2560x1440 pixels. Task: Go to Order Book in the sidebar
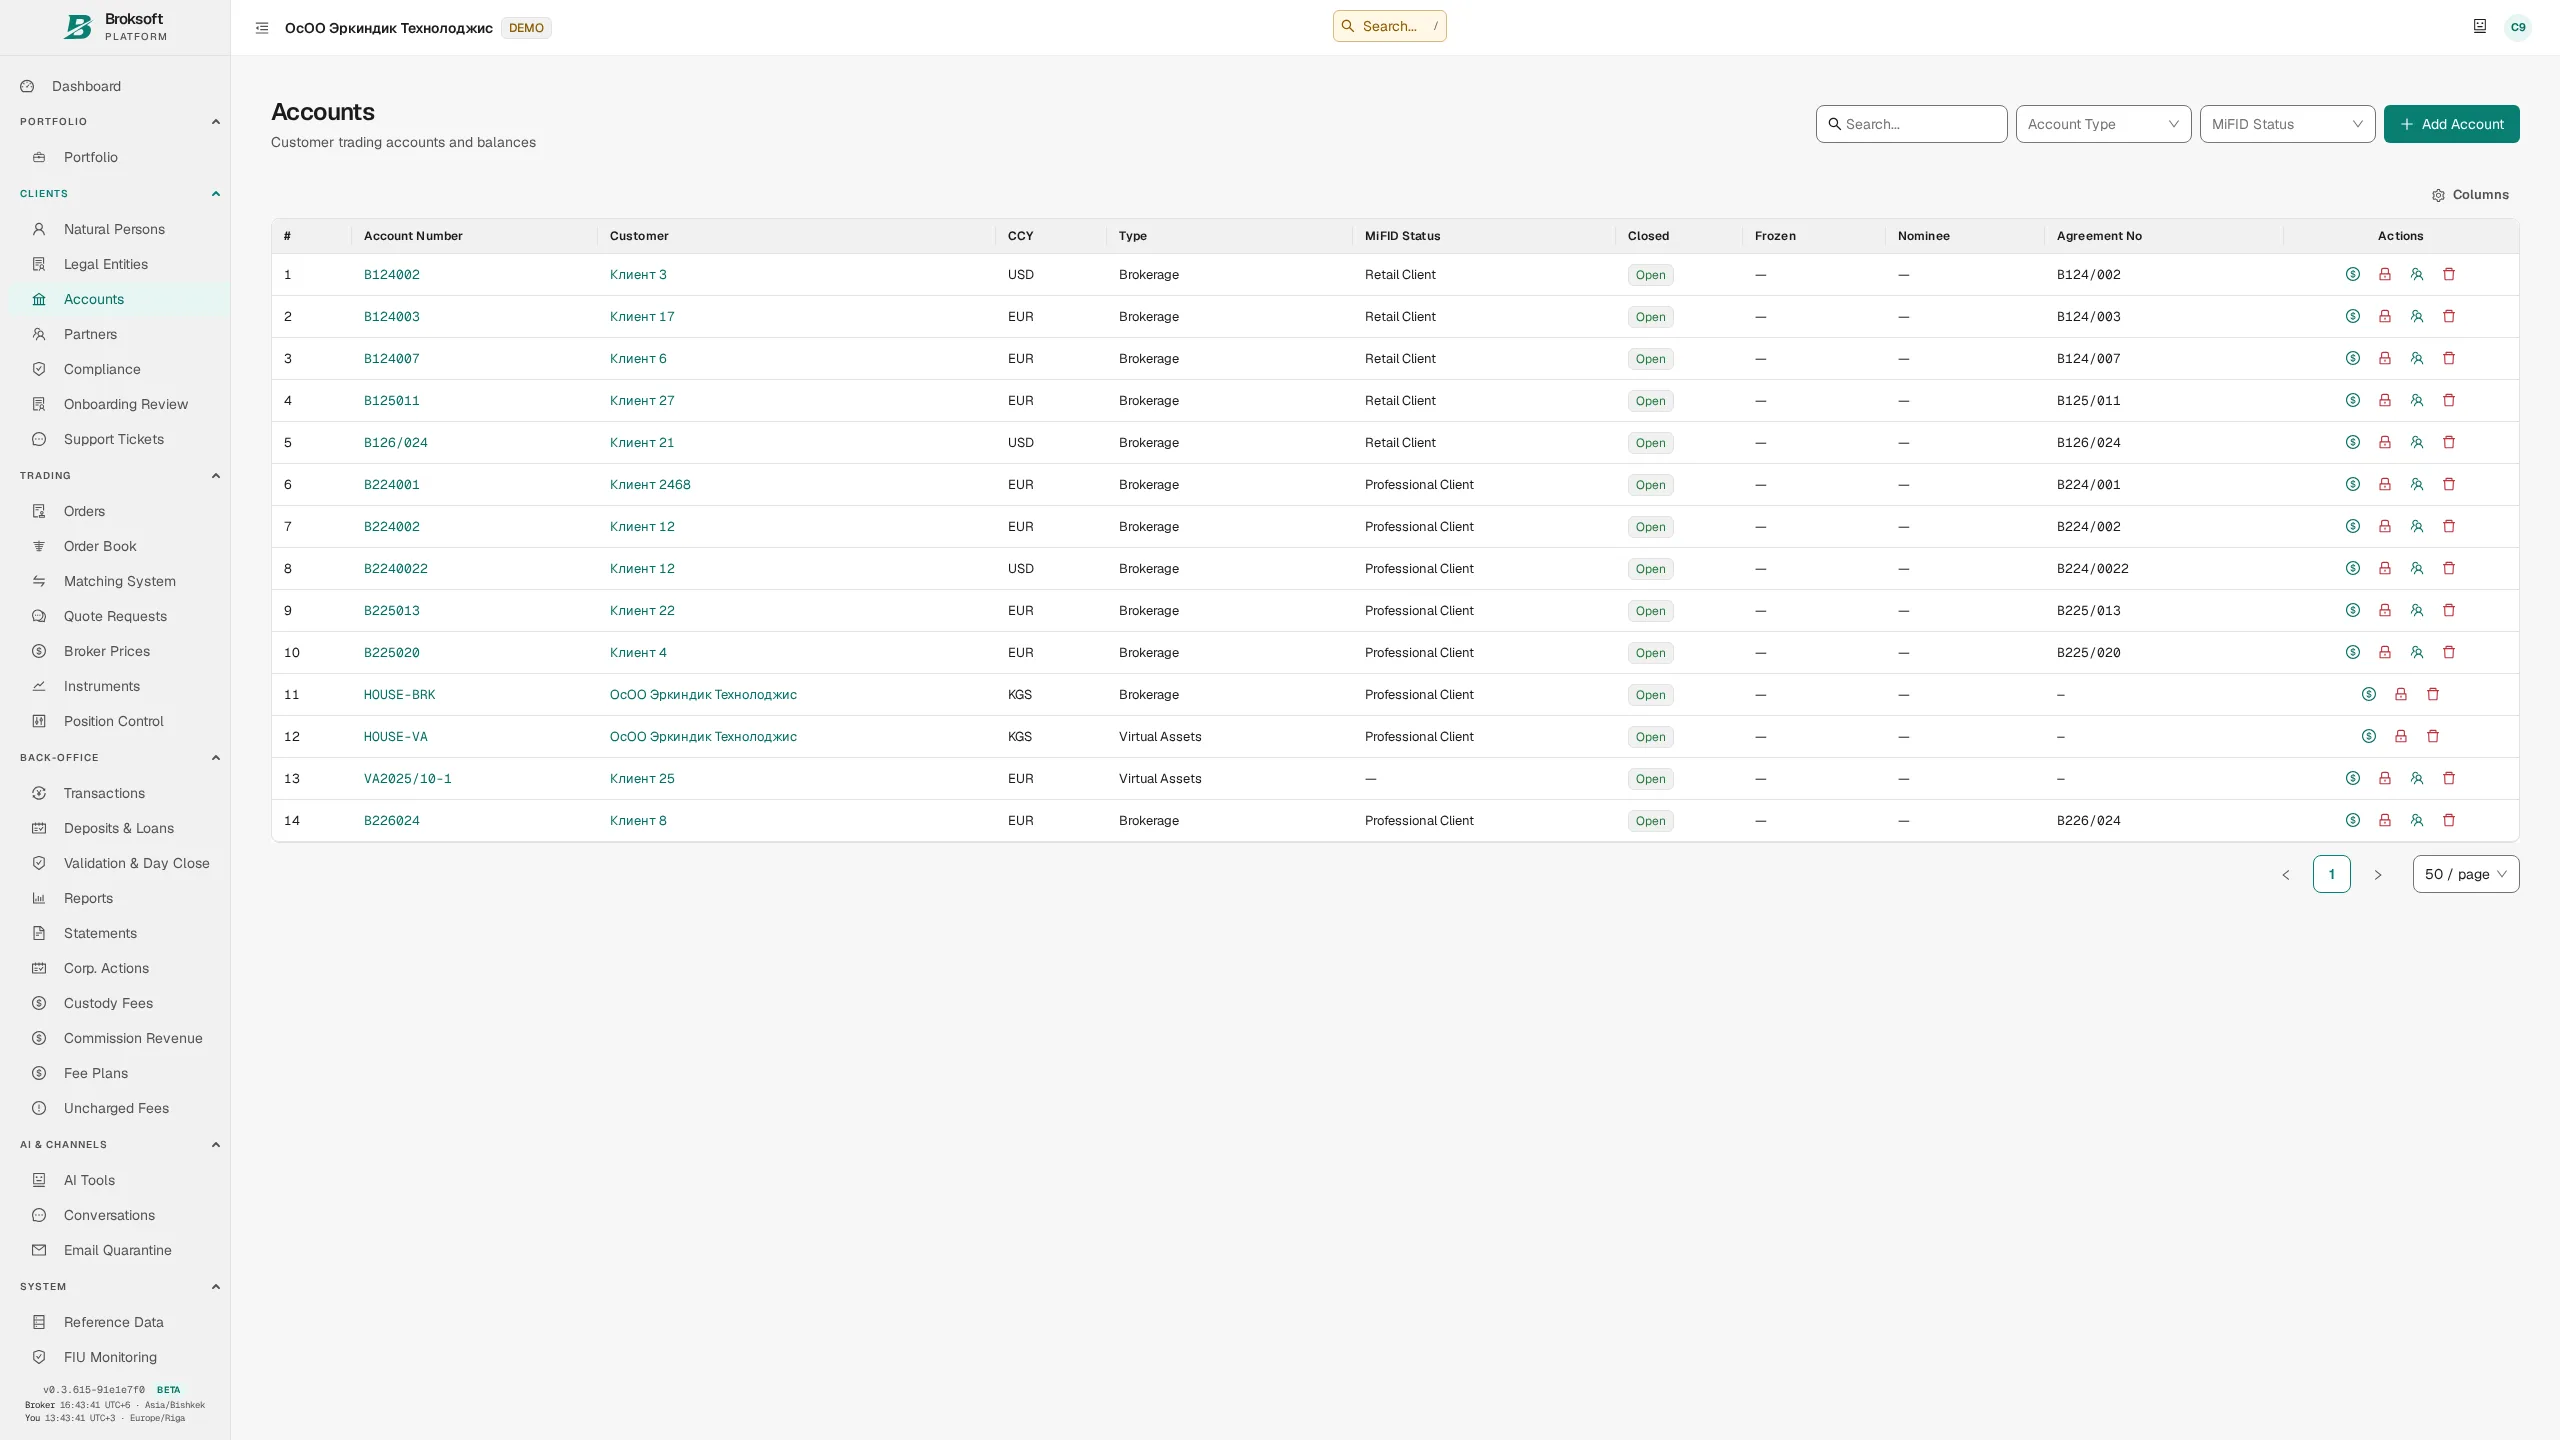pyautogui.click(x=100, y=546)
